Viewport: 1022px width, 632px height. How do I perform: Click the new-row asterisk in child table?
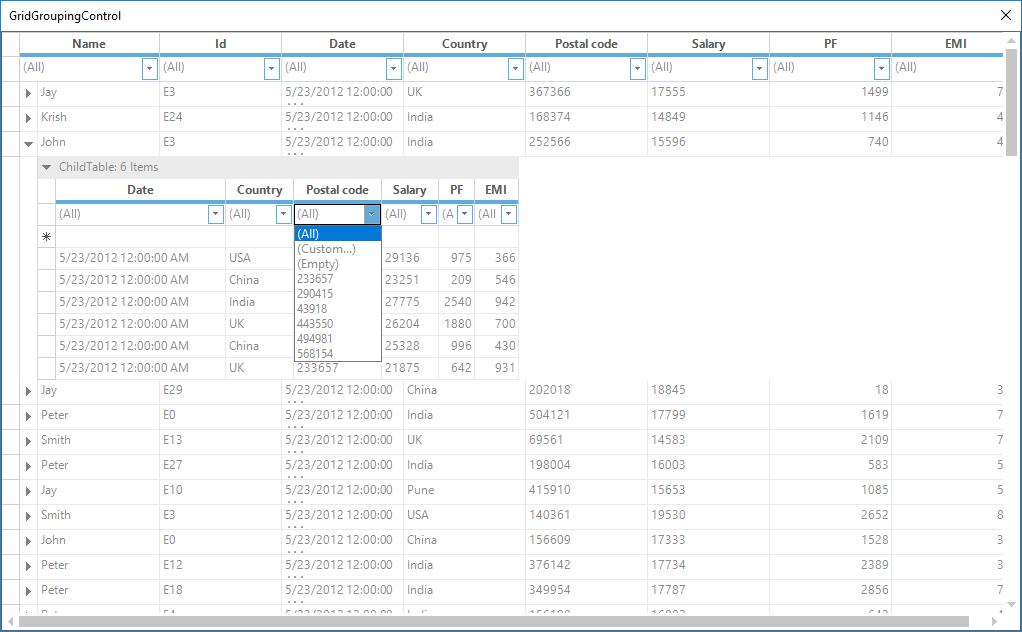(46, 237)
